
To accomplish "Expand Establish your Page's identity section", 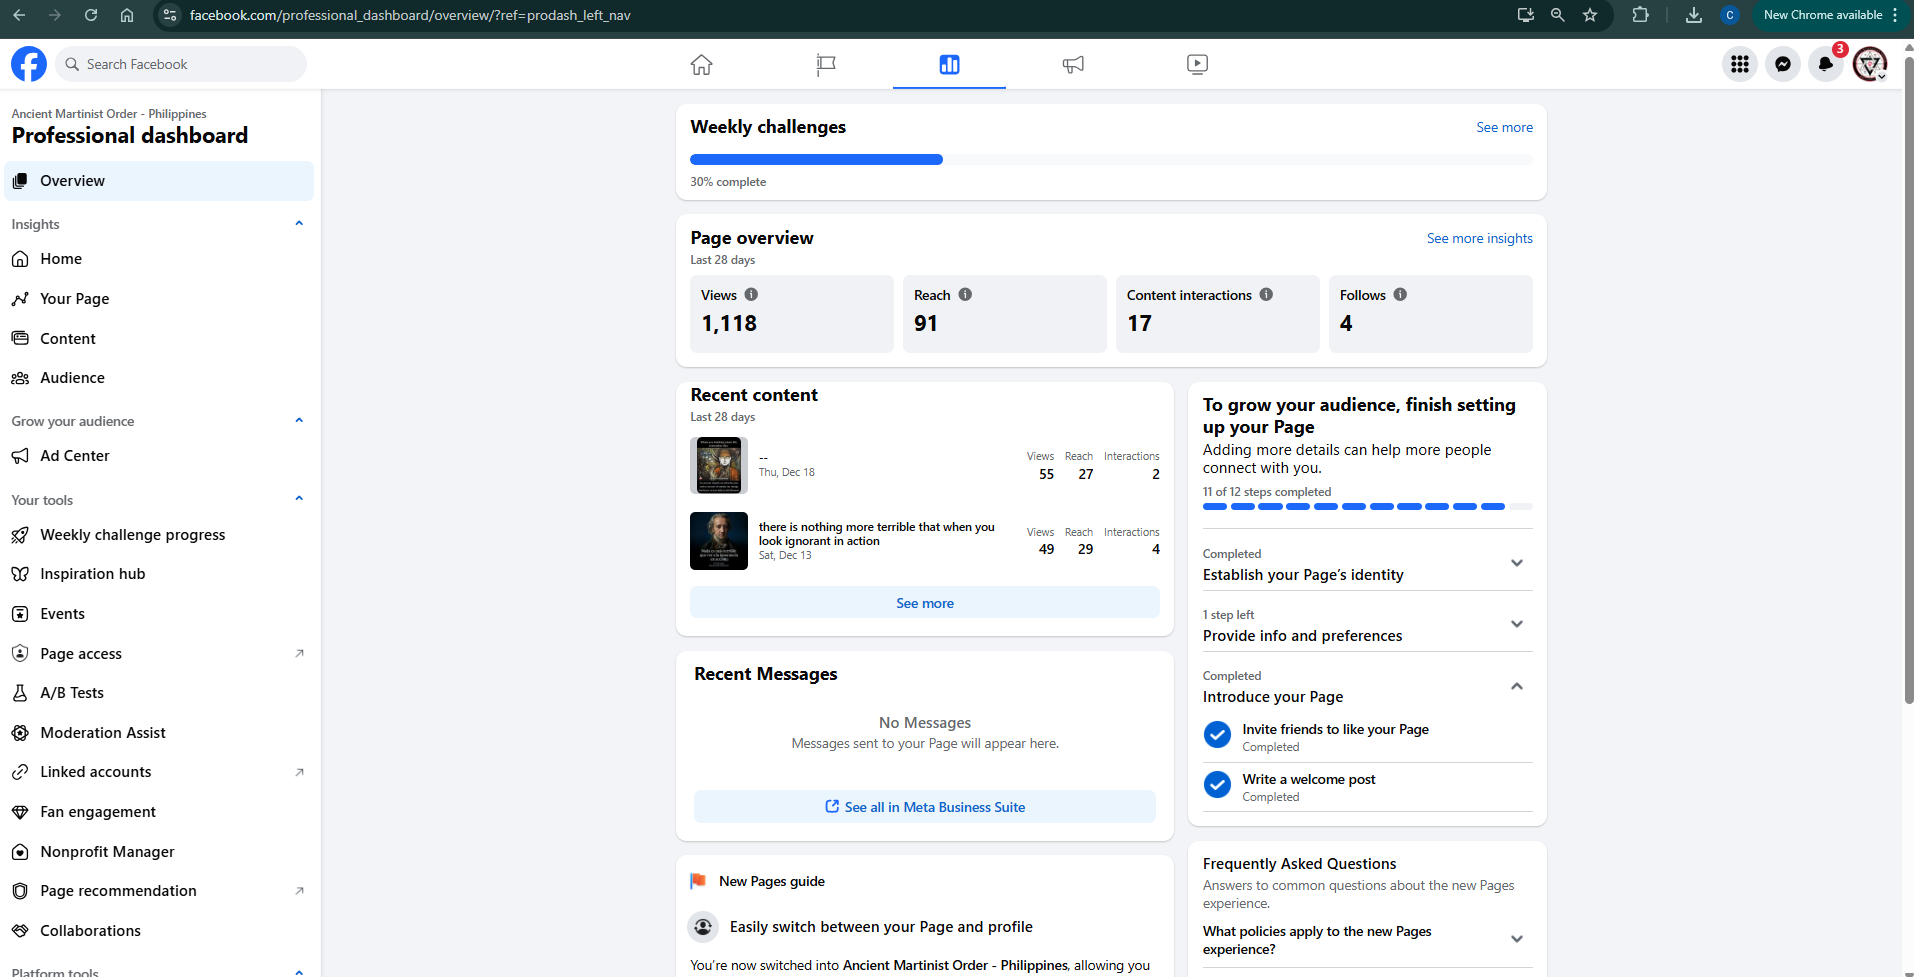I will pyautogui.click(x=1516, y=564).
